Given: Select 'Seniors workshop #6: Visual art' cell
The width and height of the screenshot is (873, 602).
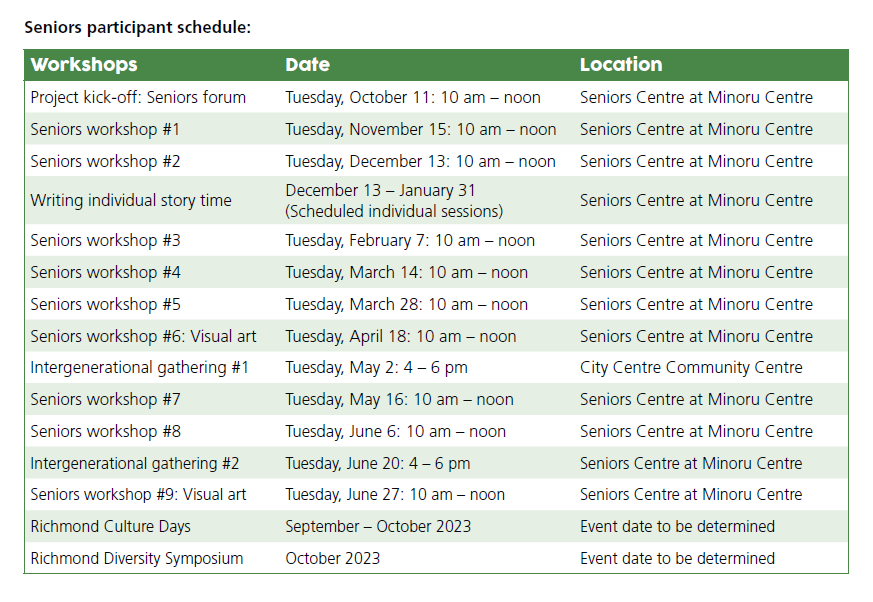Looking at the screenshot, I should (x=144, y=336).
